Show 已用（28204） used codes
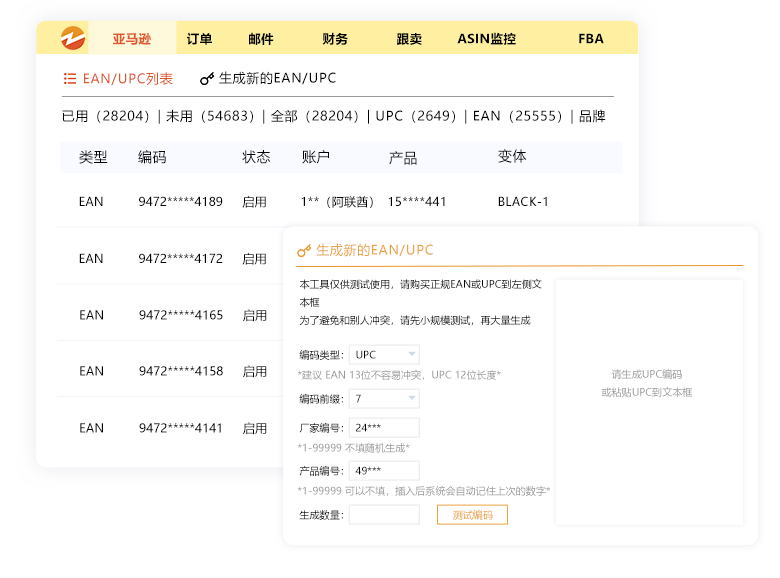Screen dimensions: 780x578 105,116
